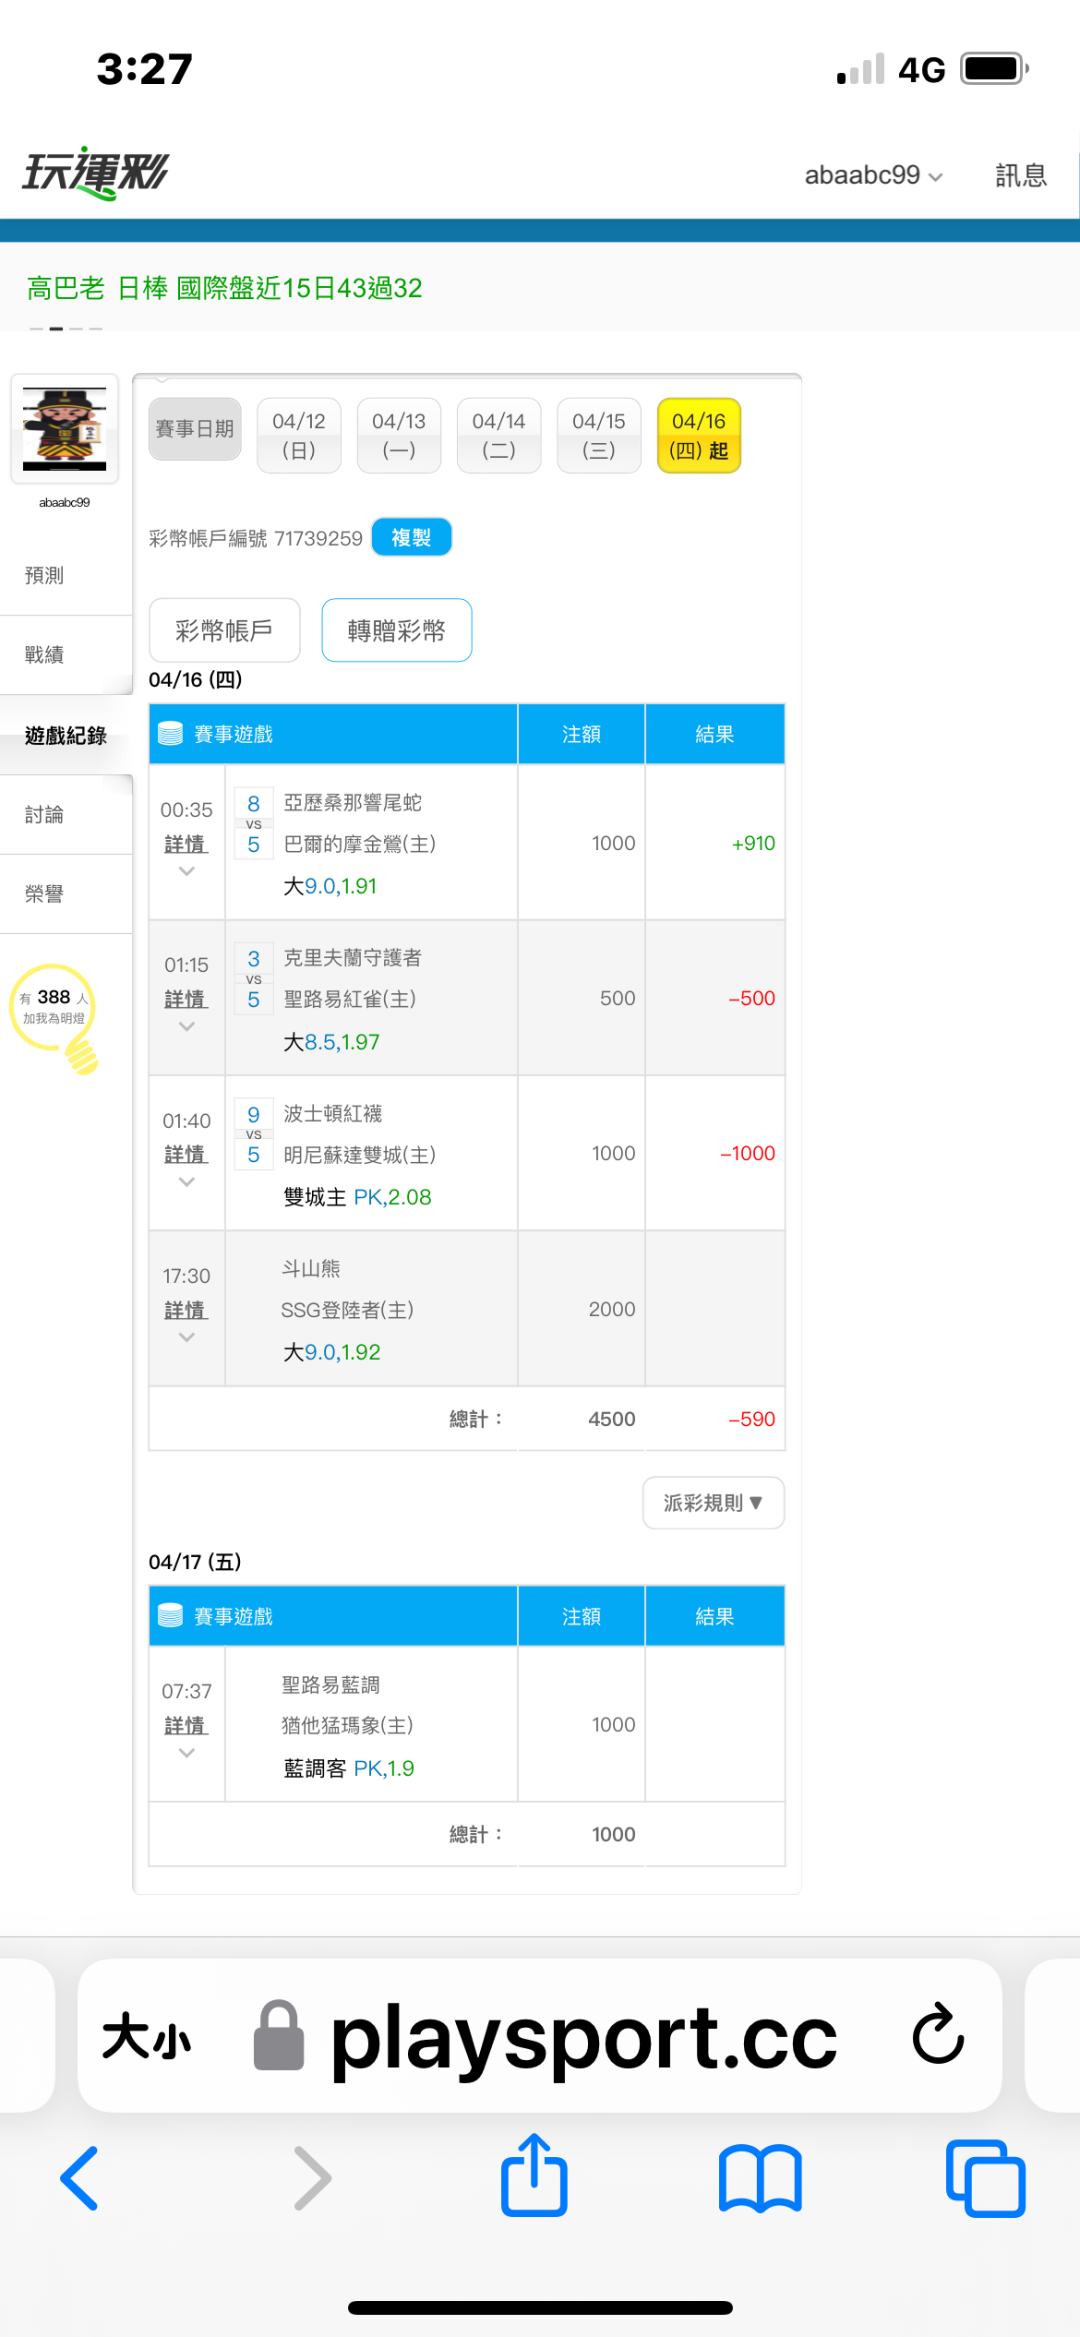Open 預測 in the sidebar
Screen dimensions: 1080x2337
tap(45, 576)
